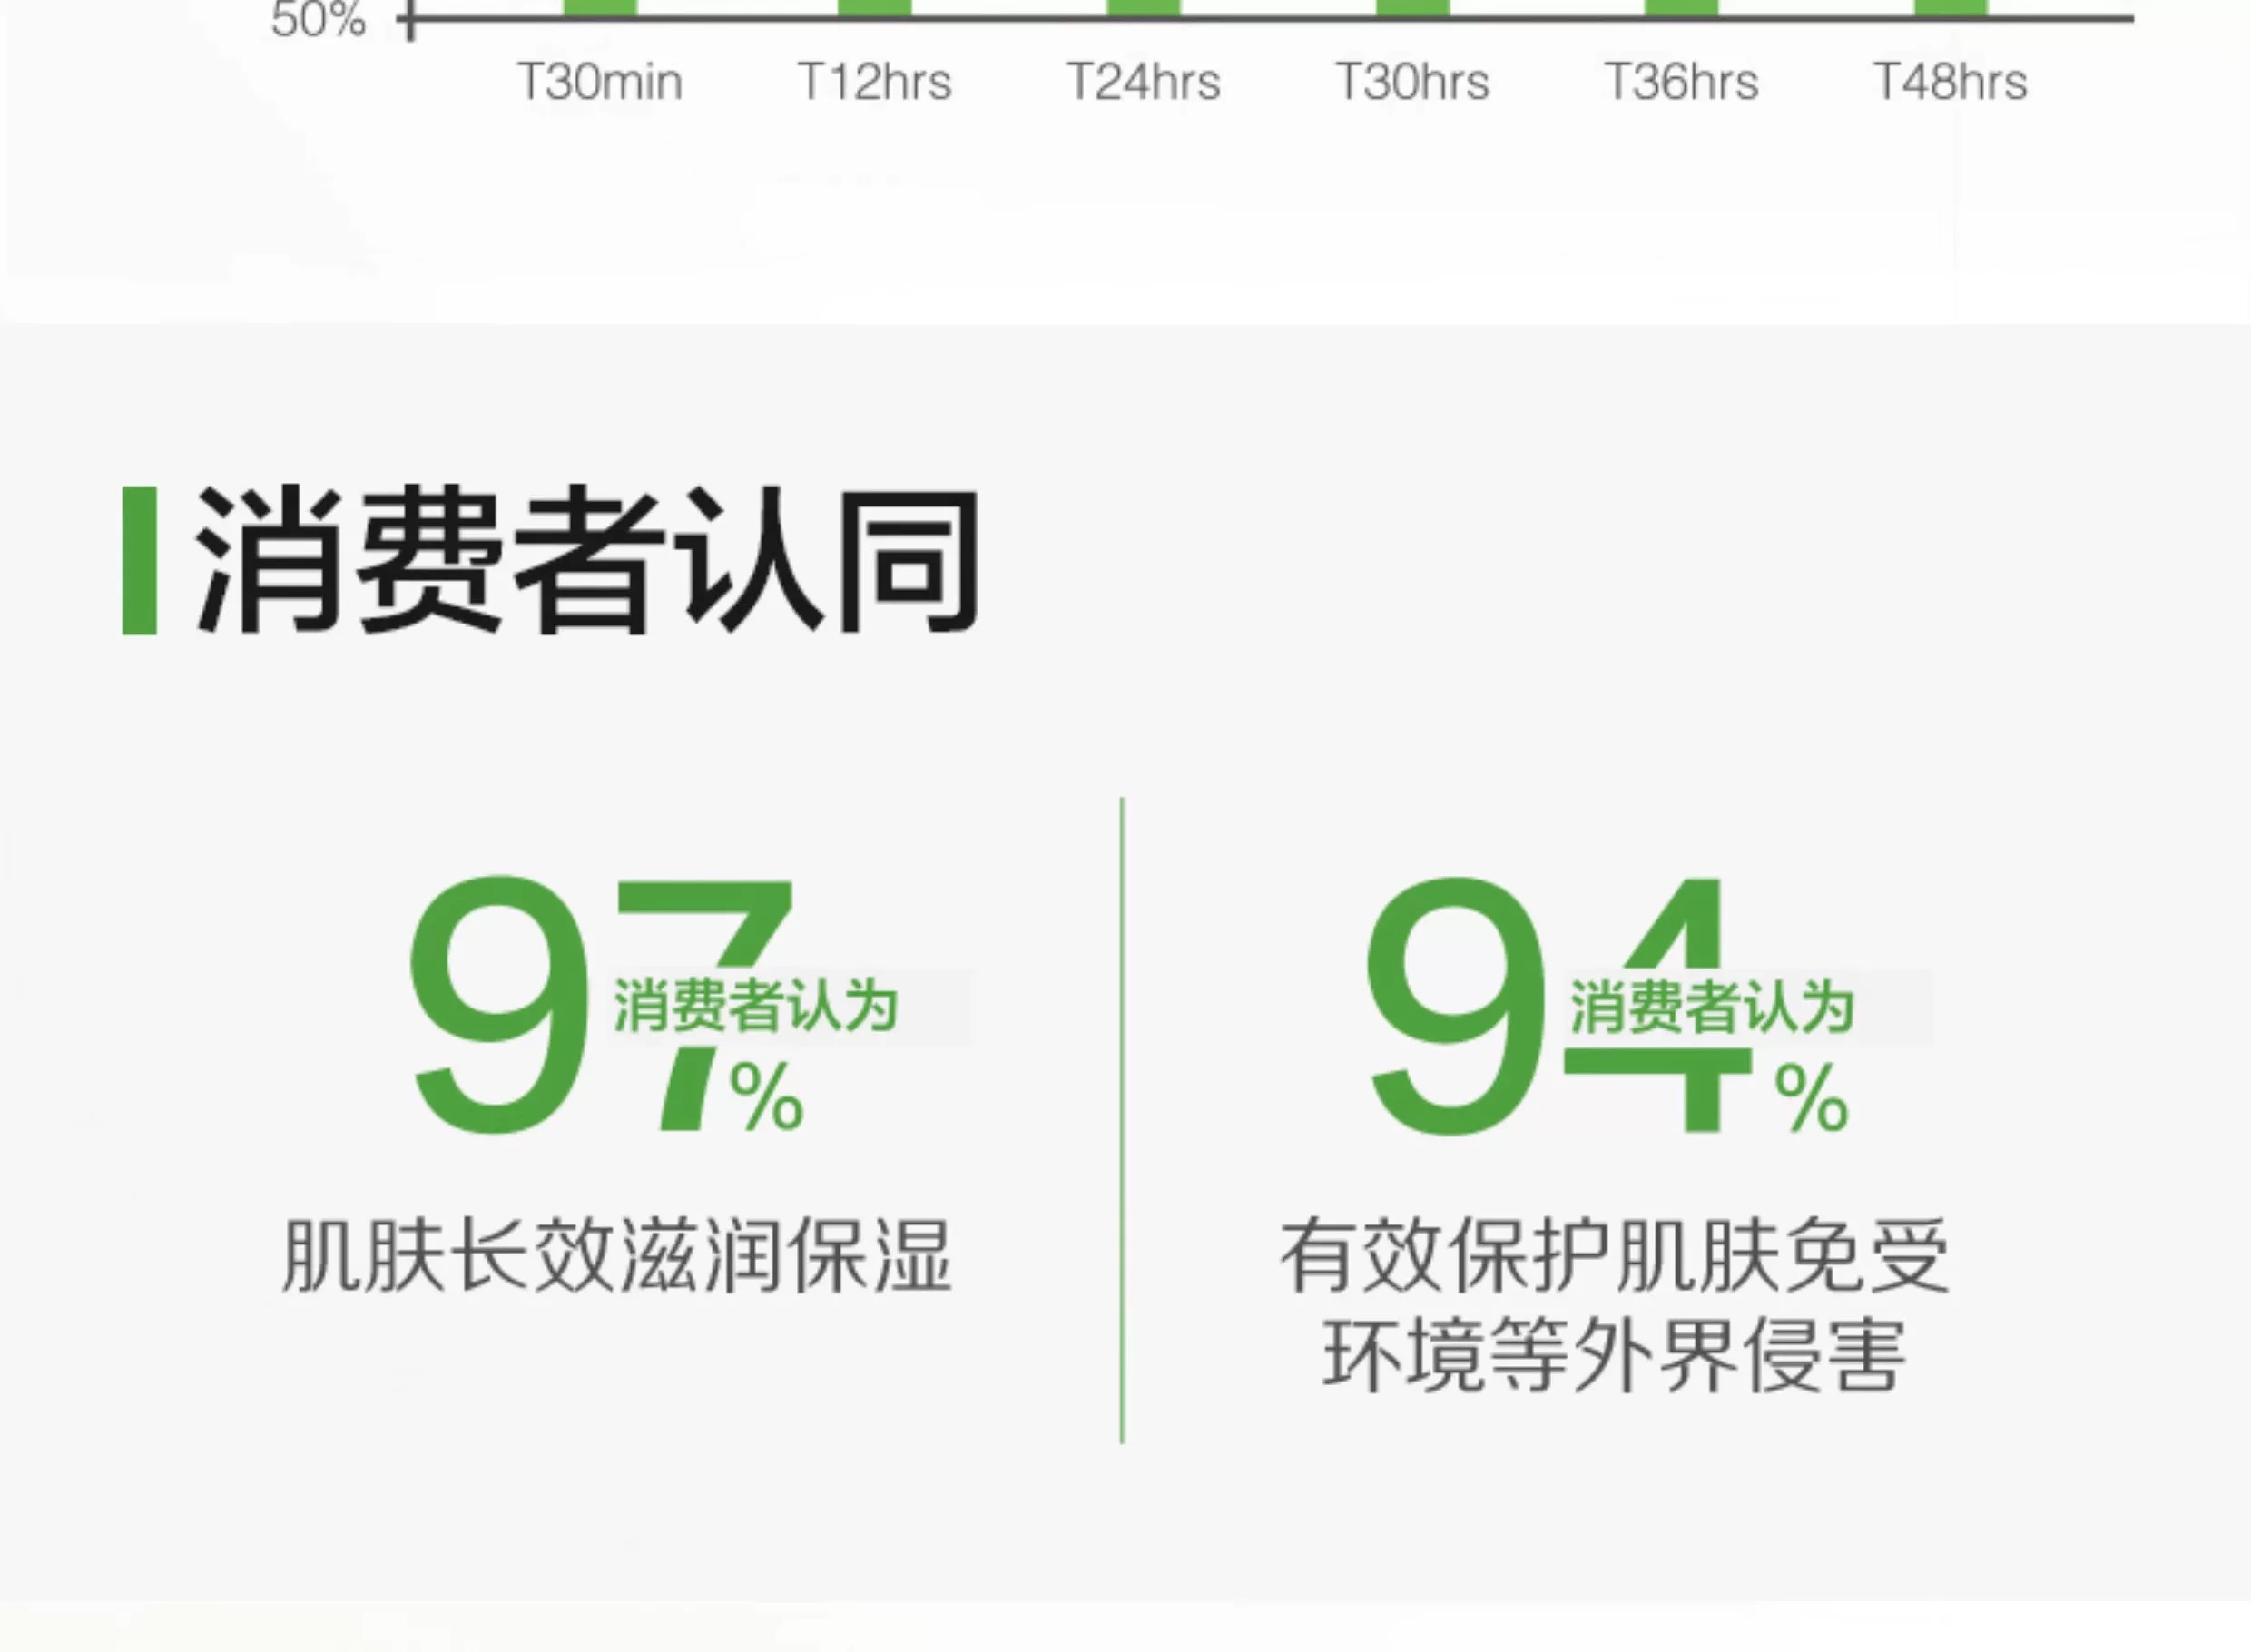This screenshot has width=2251, height=1652.
Task: Click the green bar above T48hrs
Action: pos(1950,7)
